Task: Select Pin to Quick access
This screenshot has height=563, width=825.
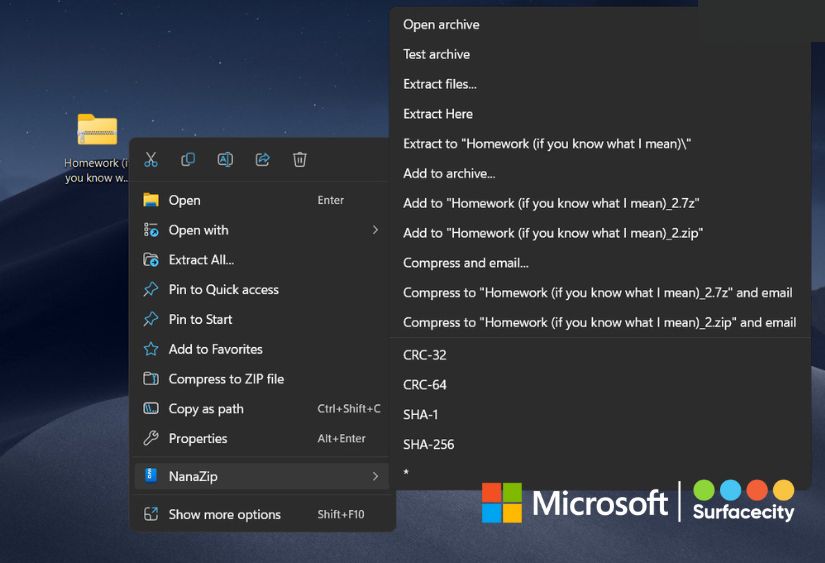Action: click(x=223, y=290)
